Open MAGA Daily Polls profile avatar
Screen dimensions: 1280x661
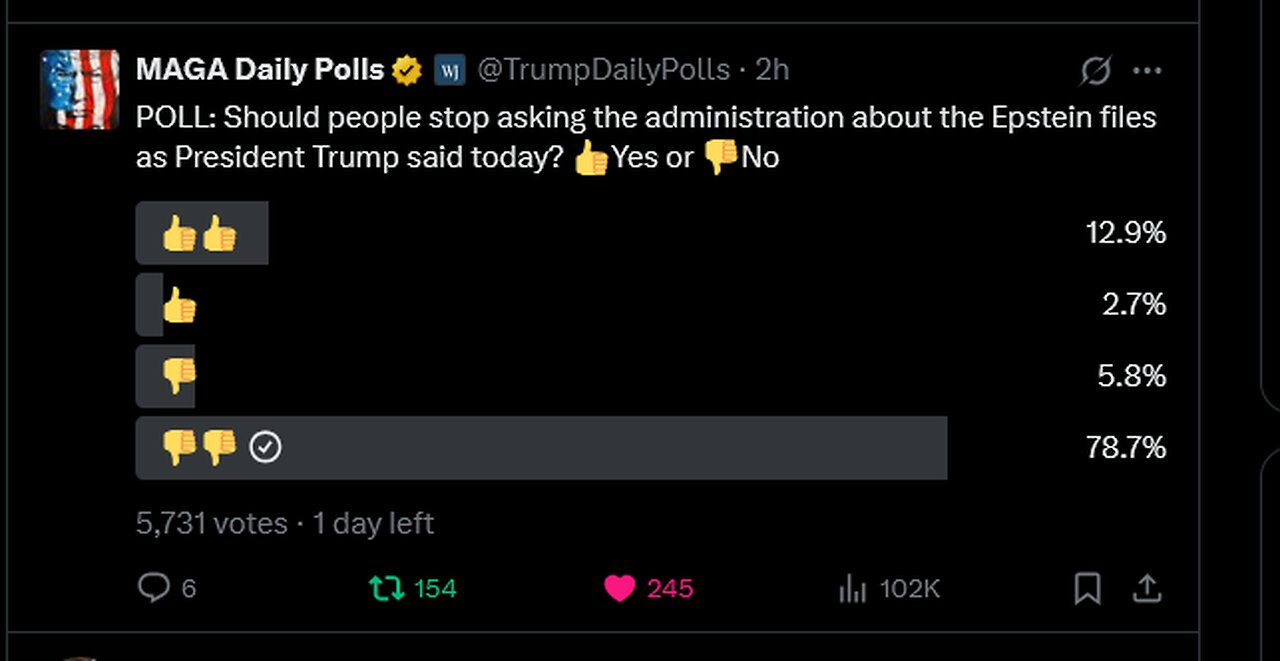(x=80, y=89)
